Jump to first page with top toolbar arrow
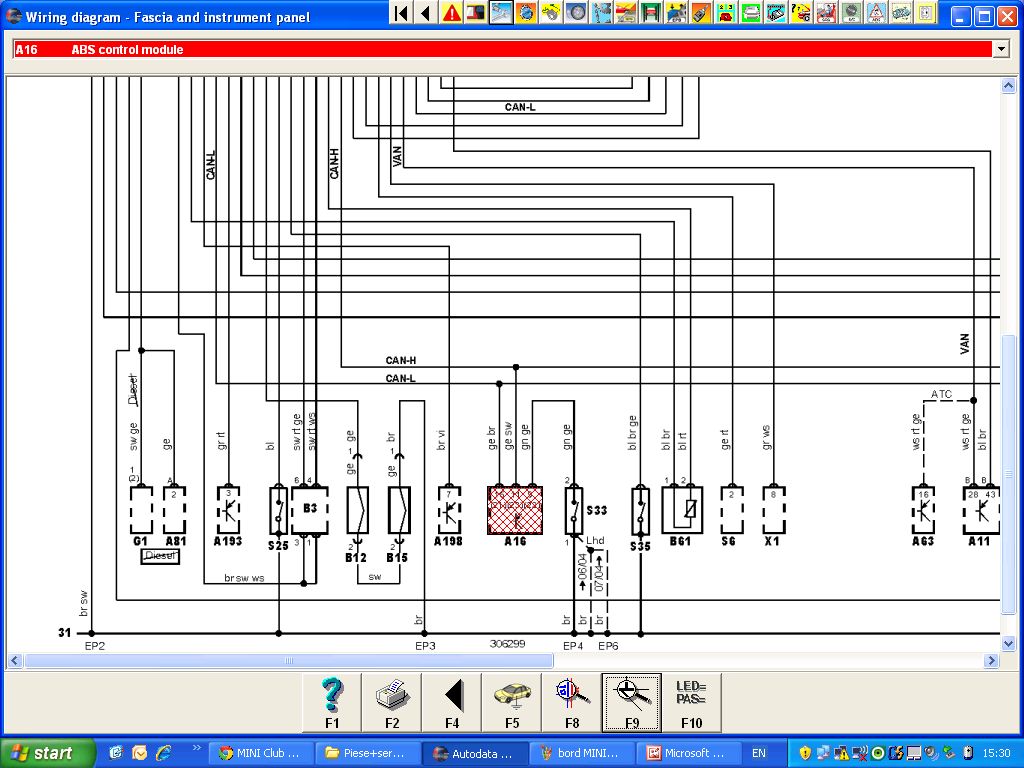 [401, 13]
